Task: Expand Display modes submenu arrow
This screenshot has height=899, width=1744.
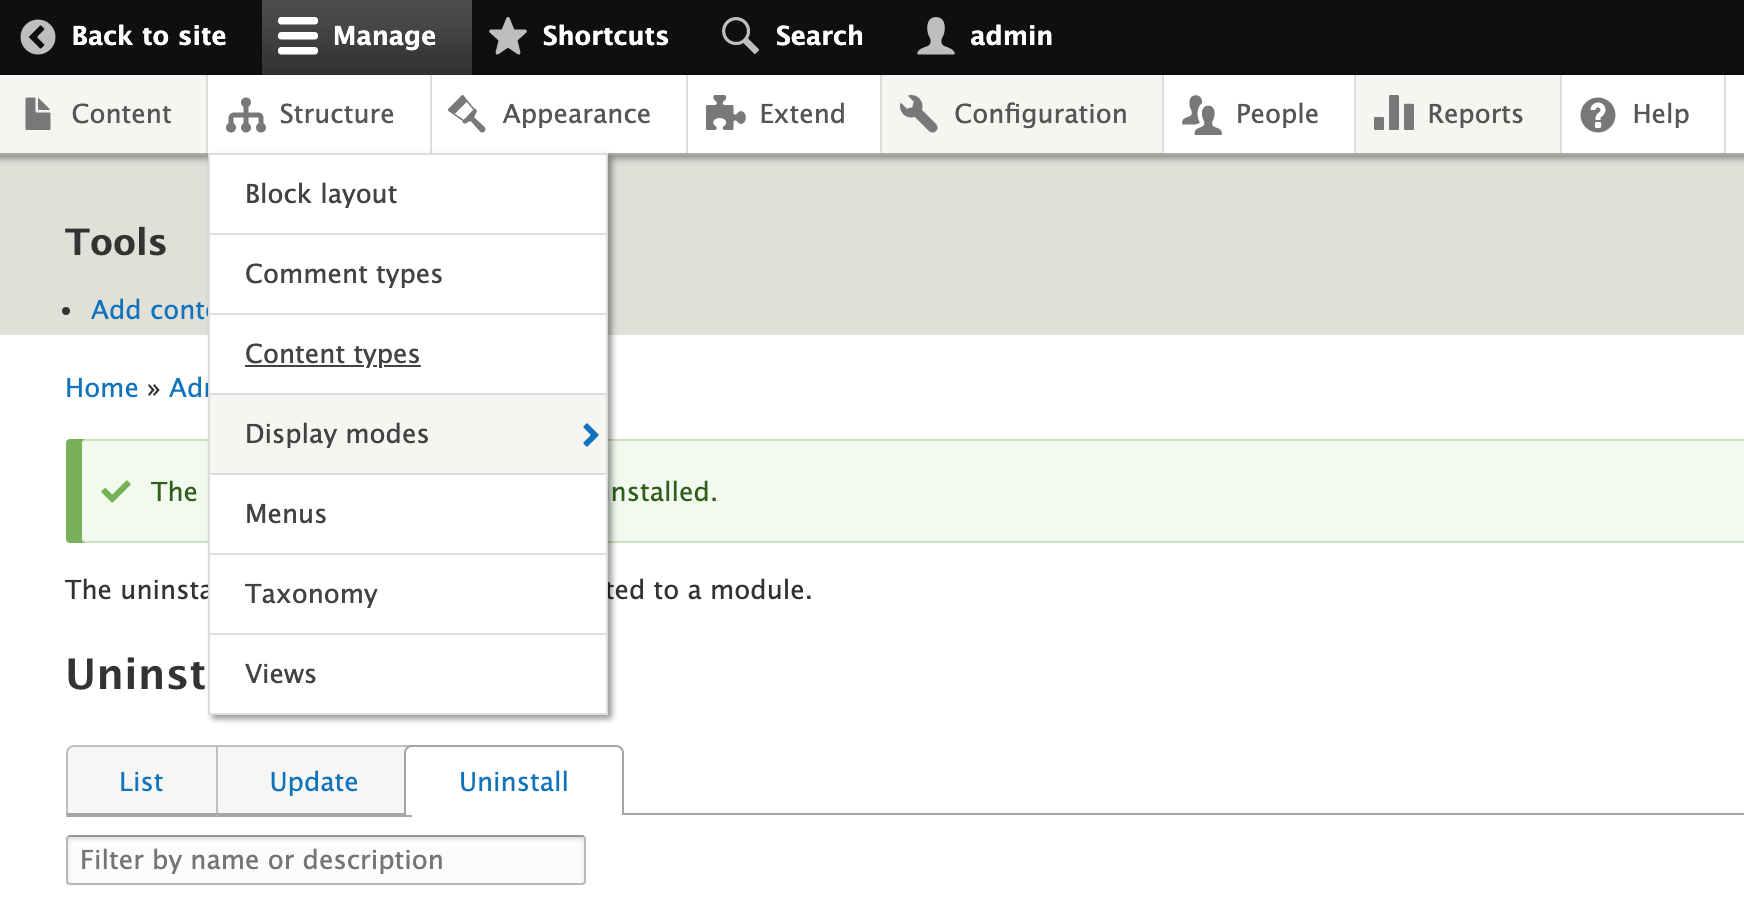Action: [590, 434]
